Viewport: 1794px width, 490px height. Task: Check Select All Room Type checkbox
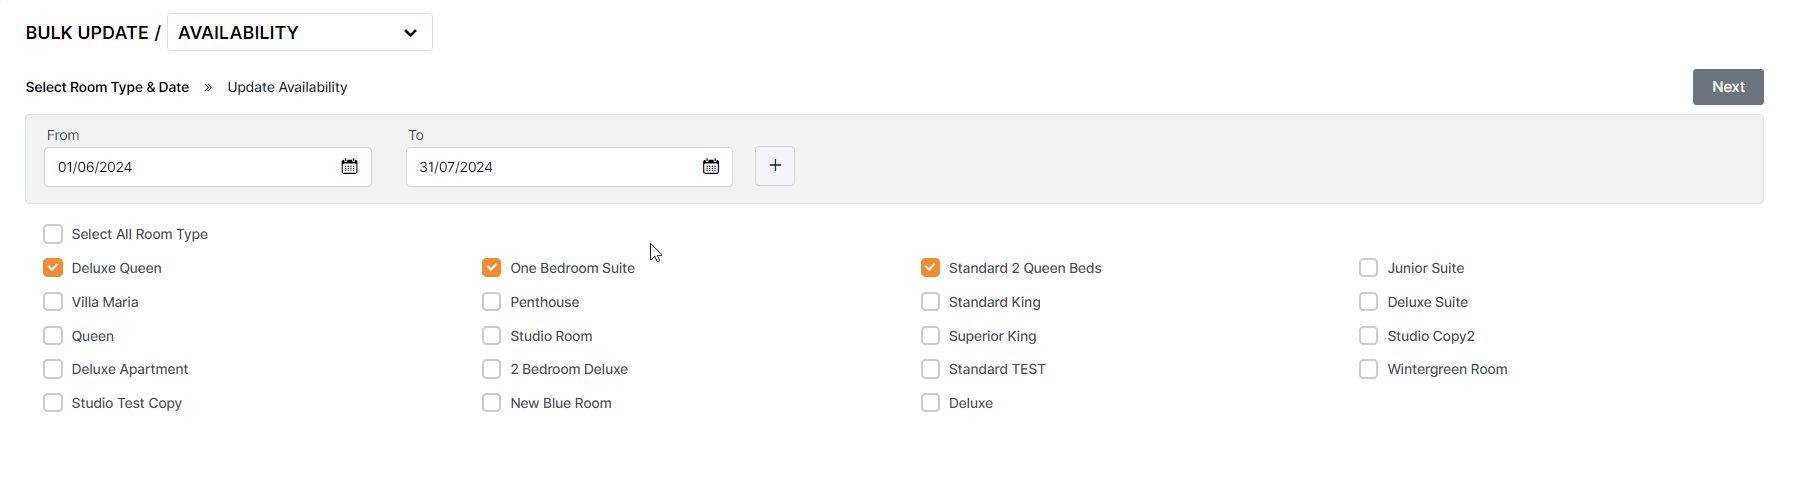(53, 234)
